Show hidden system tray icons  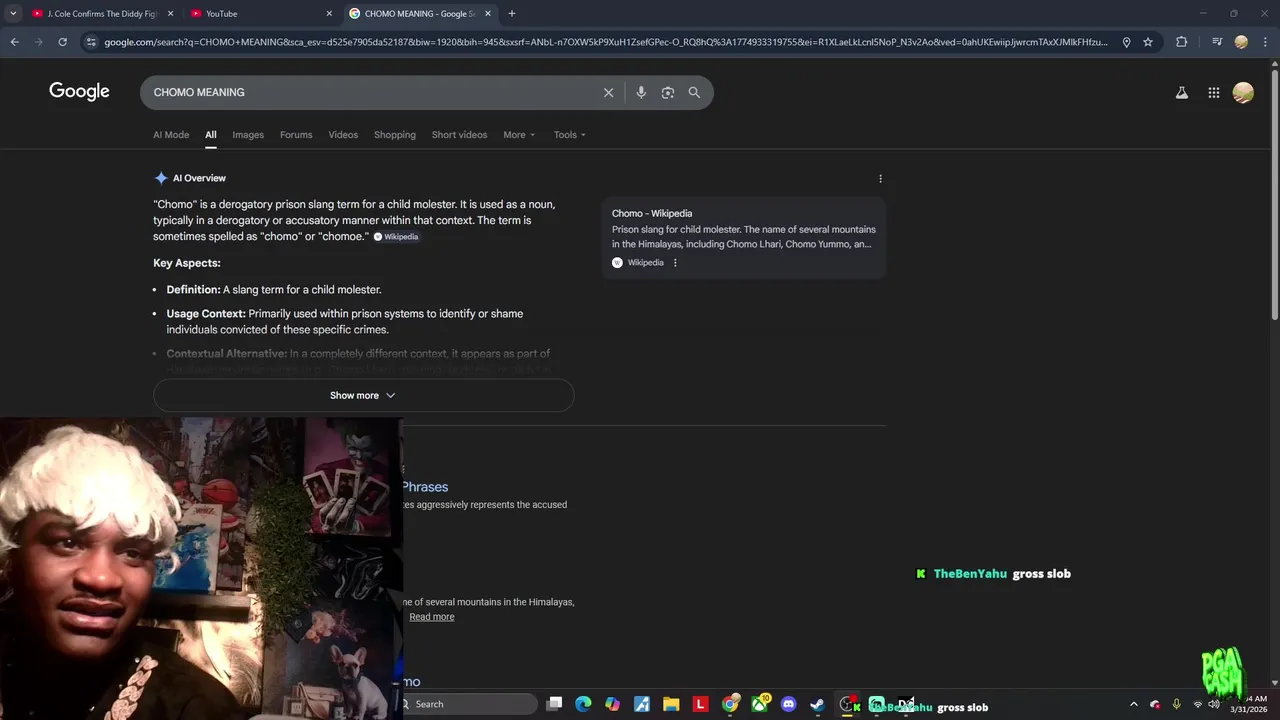[1133, 704]
